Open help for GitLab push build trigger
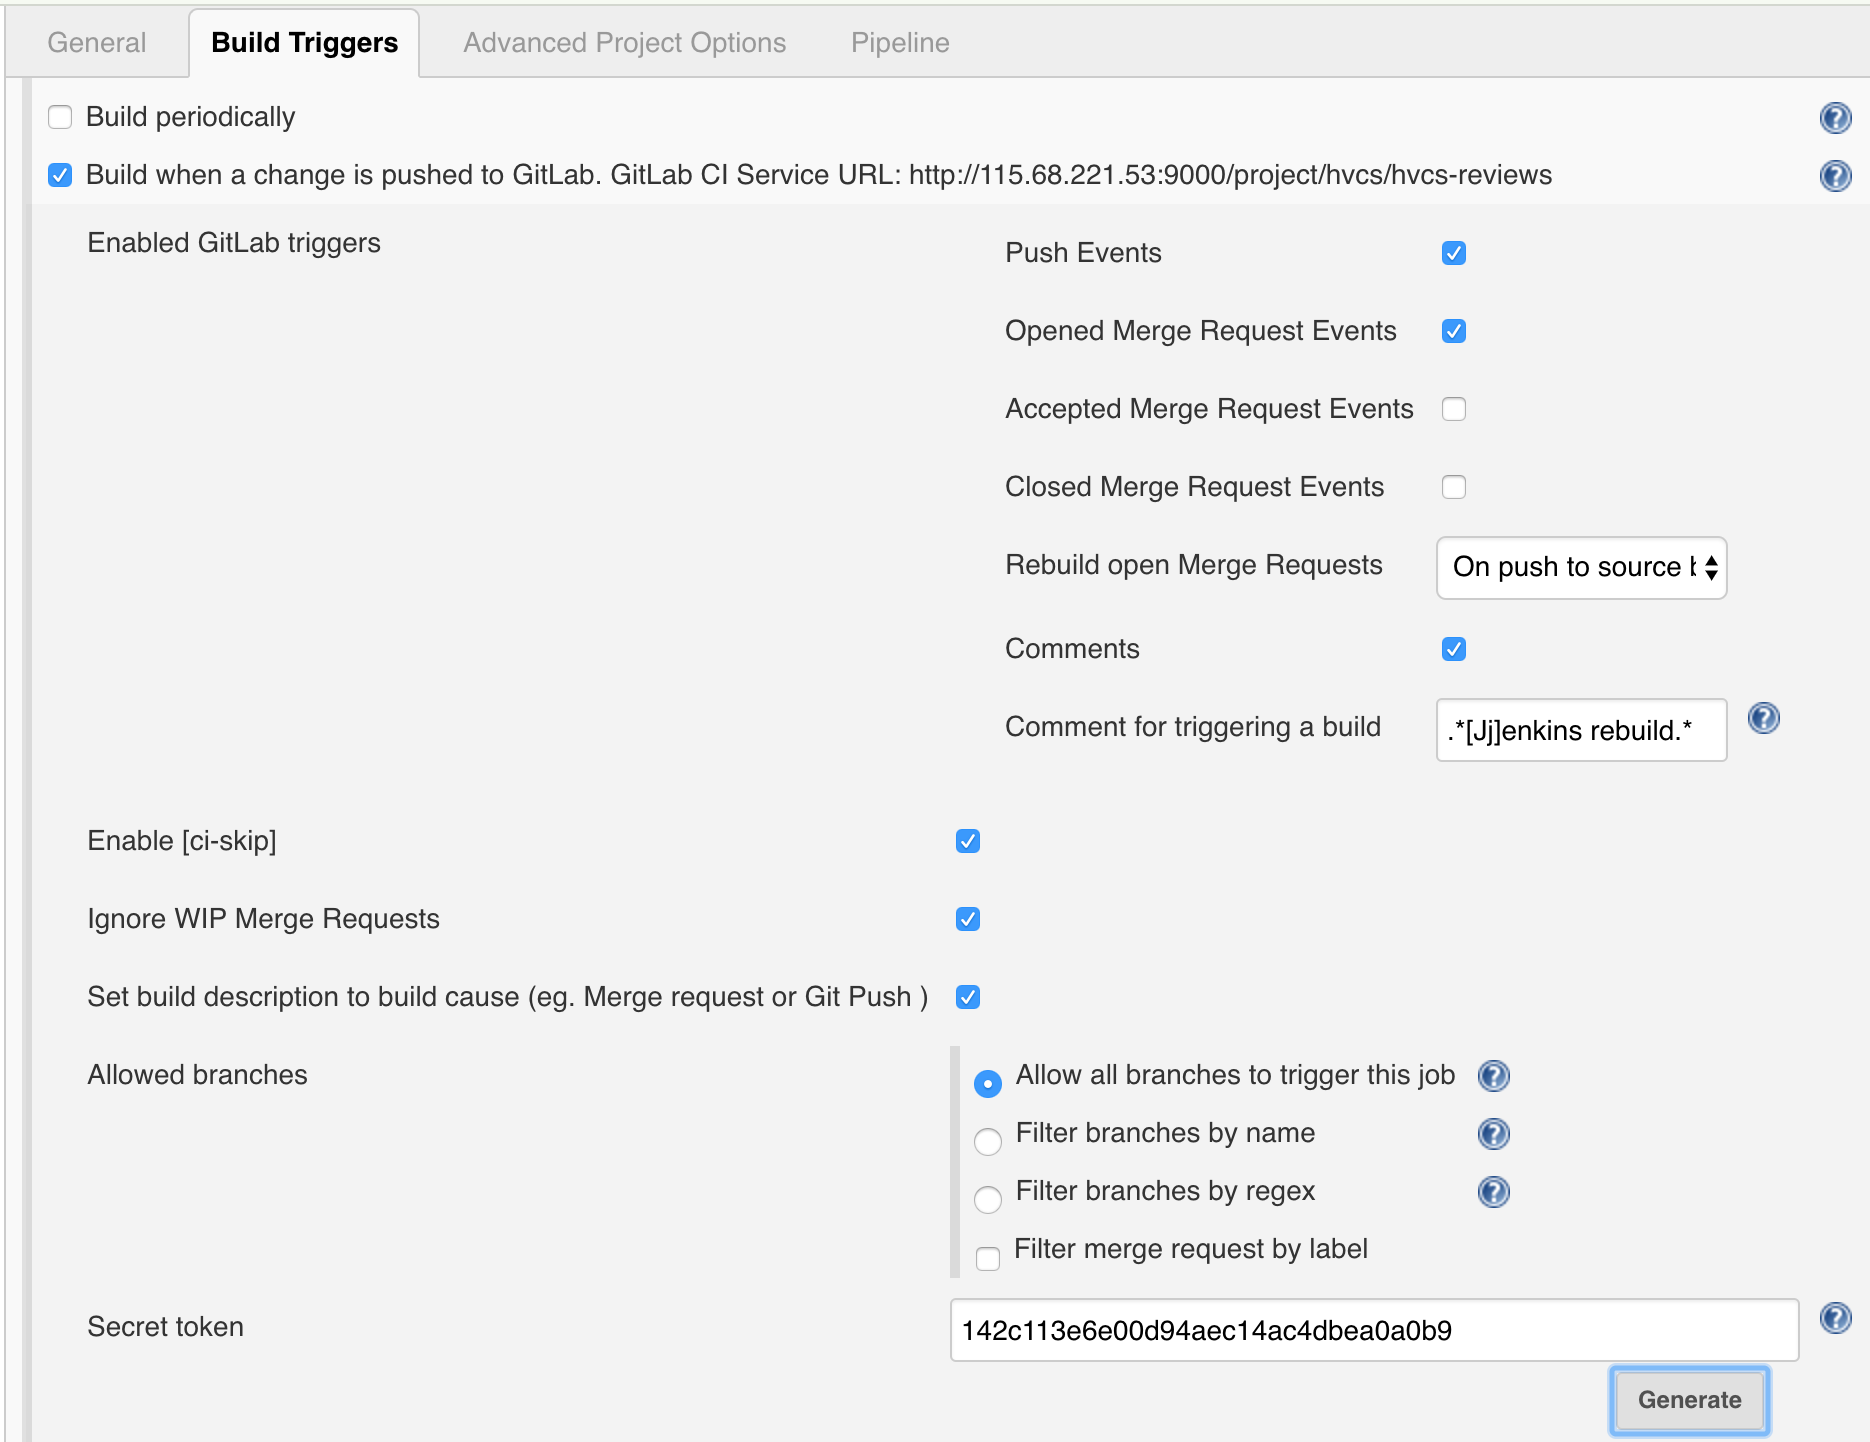Image resolution: width=1870 pixels, height=1442 pixels. coord(1835,176)
